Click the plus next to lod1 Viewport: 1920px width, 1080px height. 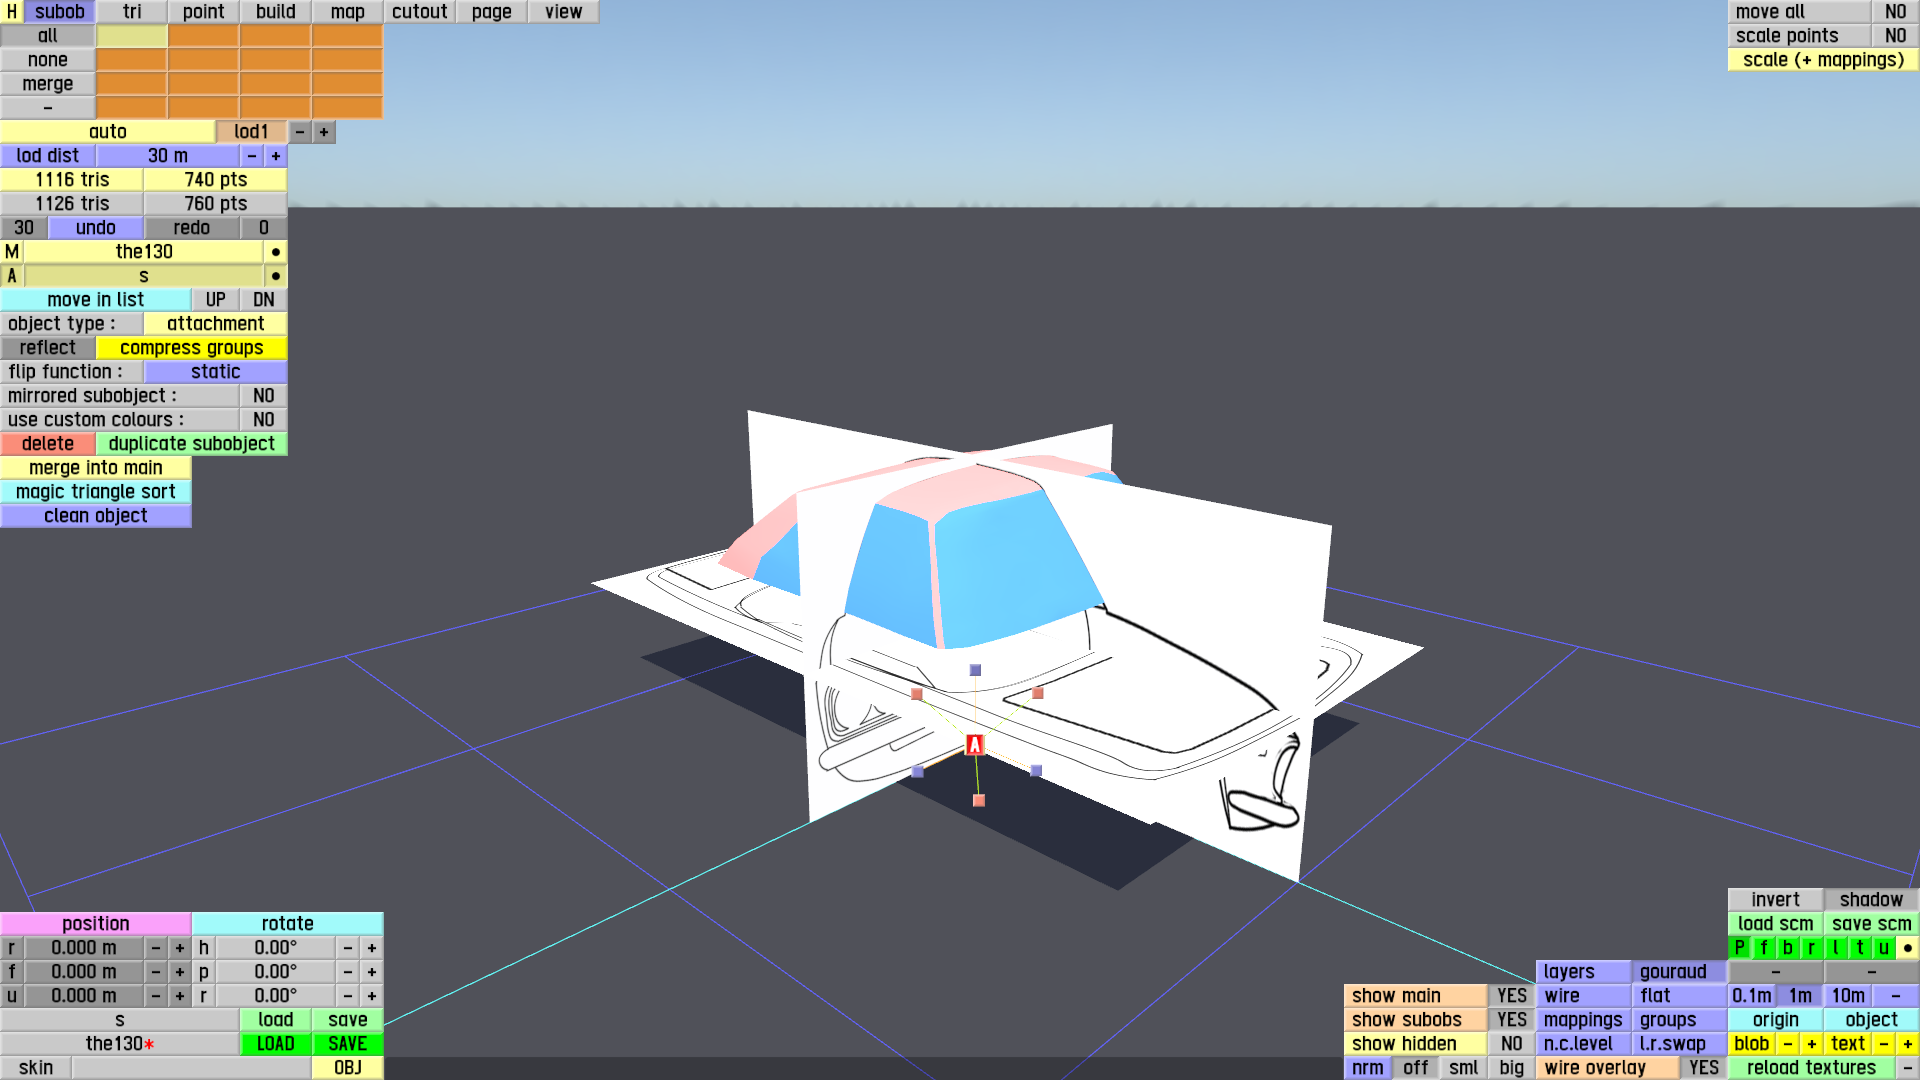(x=324, y=132)
